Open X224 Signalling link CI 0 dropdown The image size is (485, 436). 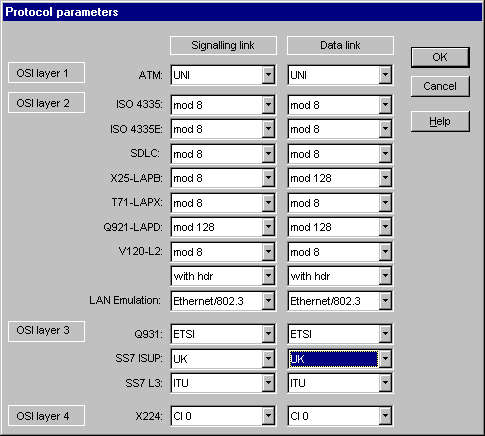pos(268,416)
